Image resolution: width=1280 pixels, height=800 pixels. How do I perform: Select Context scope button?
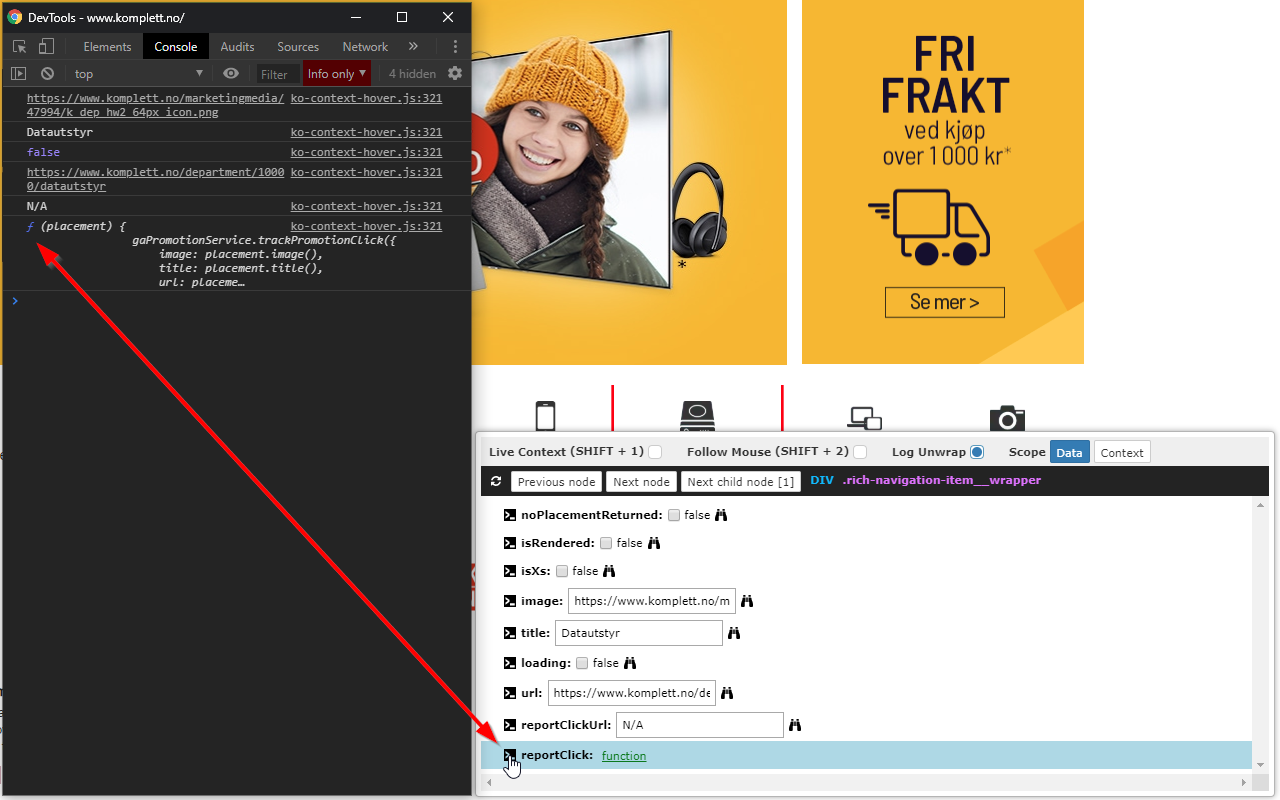click(1122, 452)
